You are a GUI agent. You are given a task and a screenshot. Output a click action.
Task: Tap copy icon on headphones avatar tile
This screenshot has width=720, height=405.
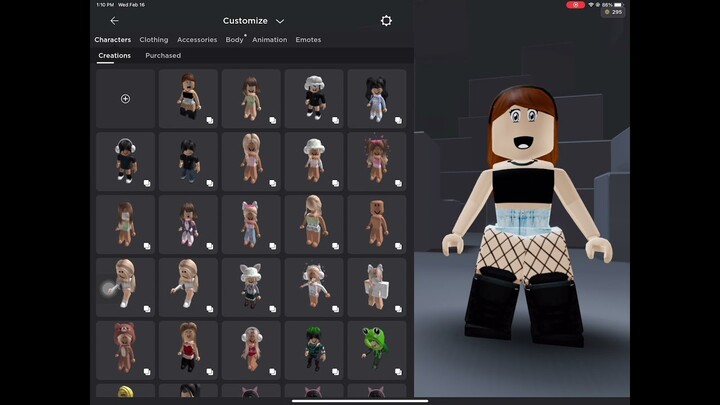(147, 183)
